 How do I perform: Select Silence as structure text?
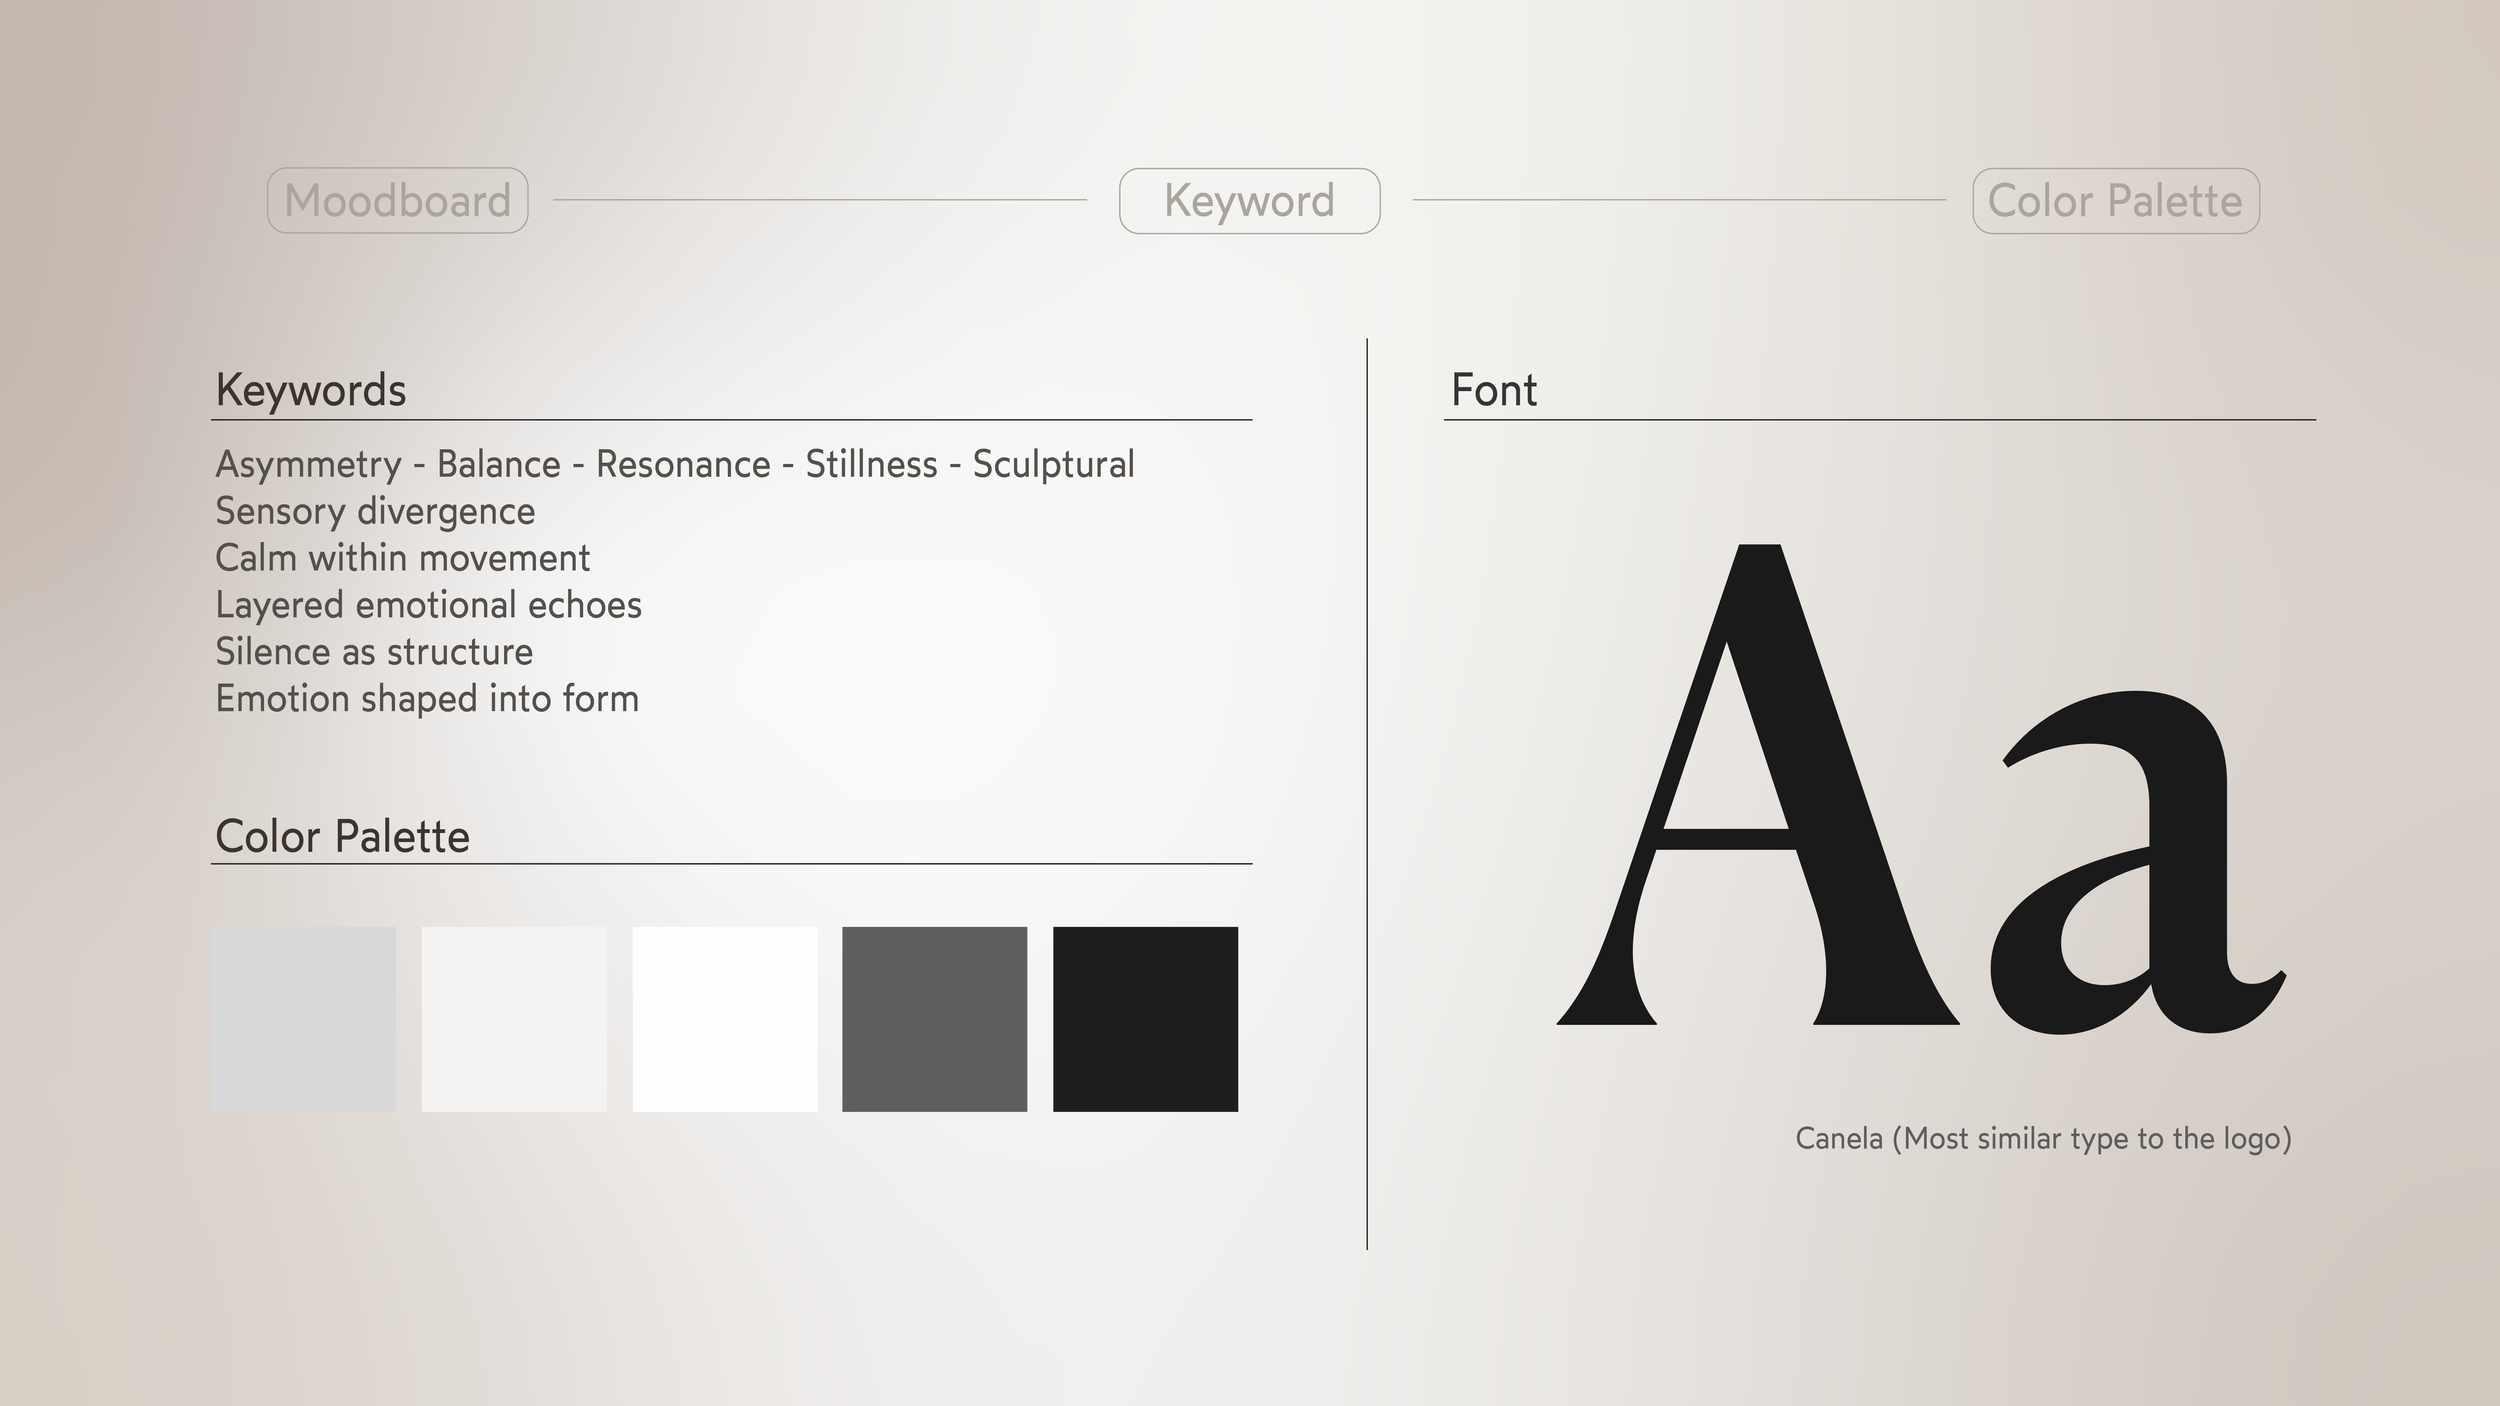pos(374,652)
